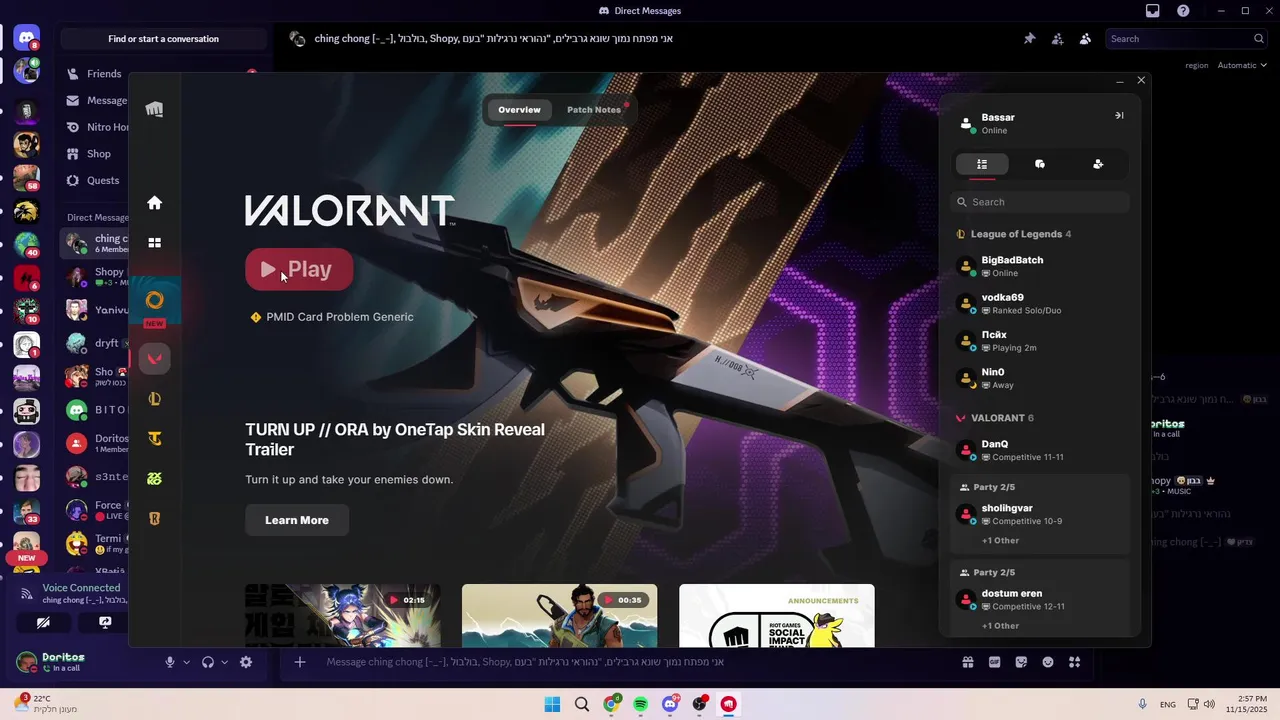
Task: Open the apps launcher icon in message bar
Action: (x=1075, y=662)
